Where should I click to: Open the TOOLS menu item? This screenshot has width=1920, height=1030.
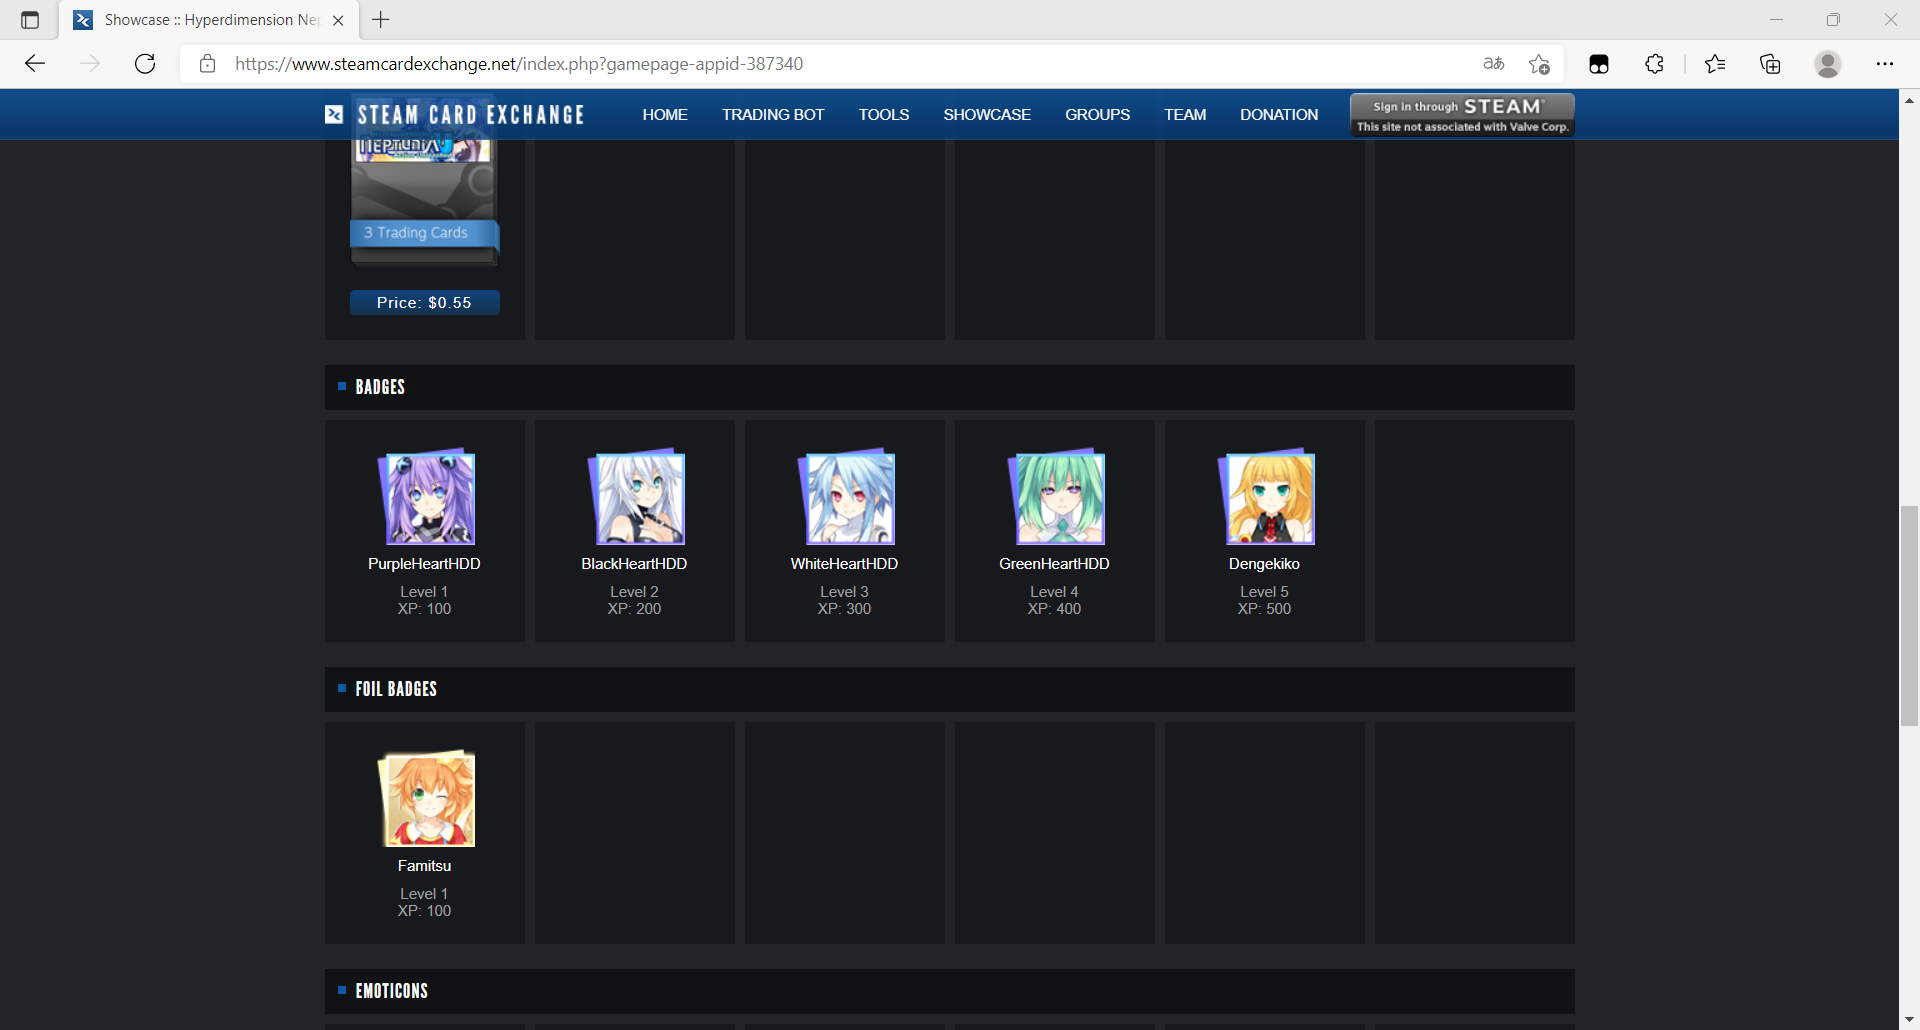[x=884, y=115]
